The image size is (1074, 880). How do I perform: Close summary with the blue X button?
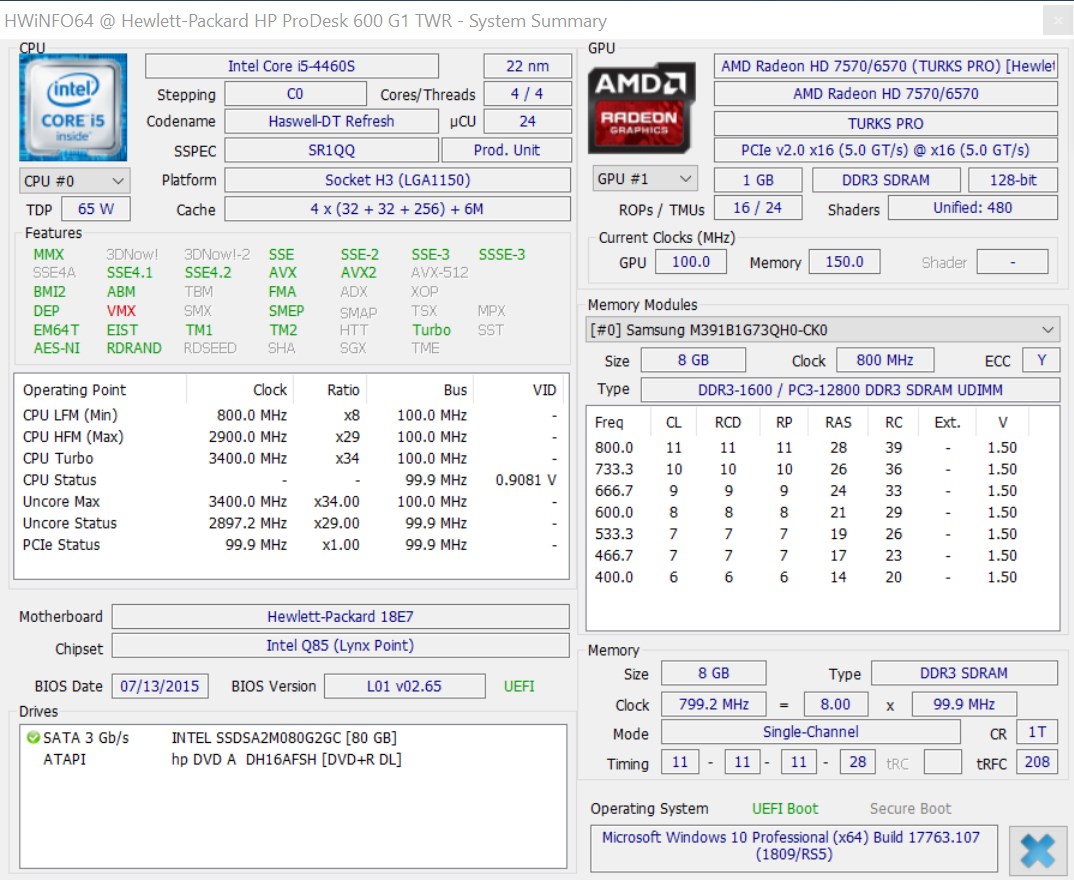[1038, 851]
